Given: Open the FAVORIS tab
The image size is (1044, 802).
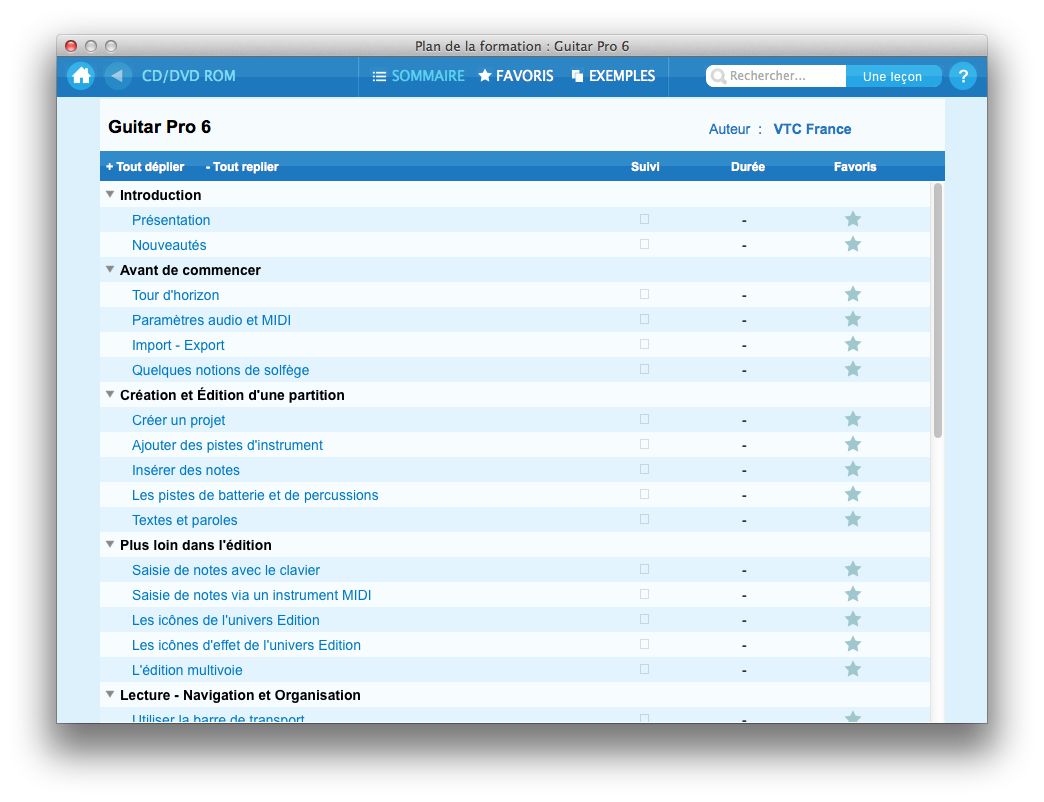Looking at the screenshot, I should click(x=516, y=76).
